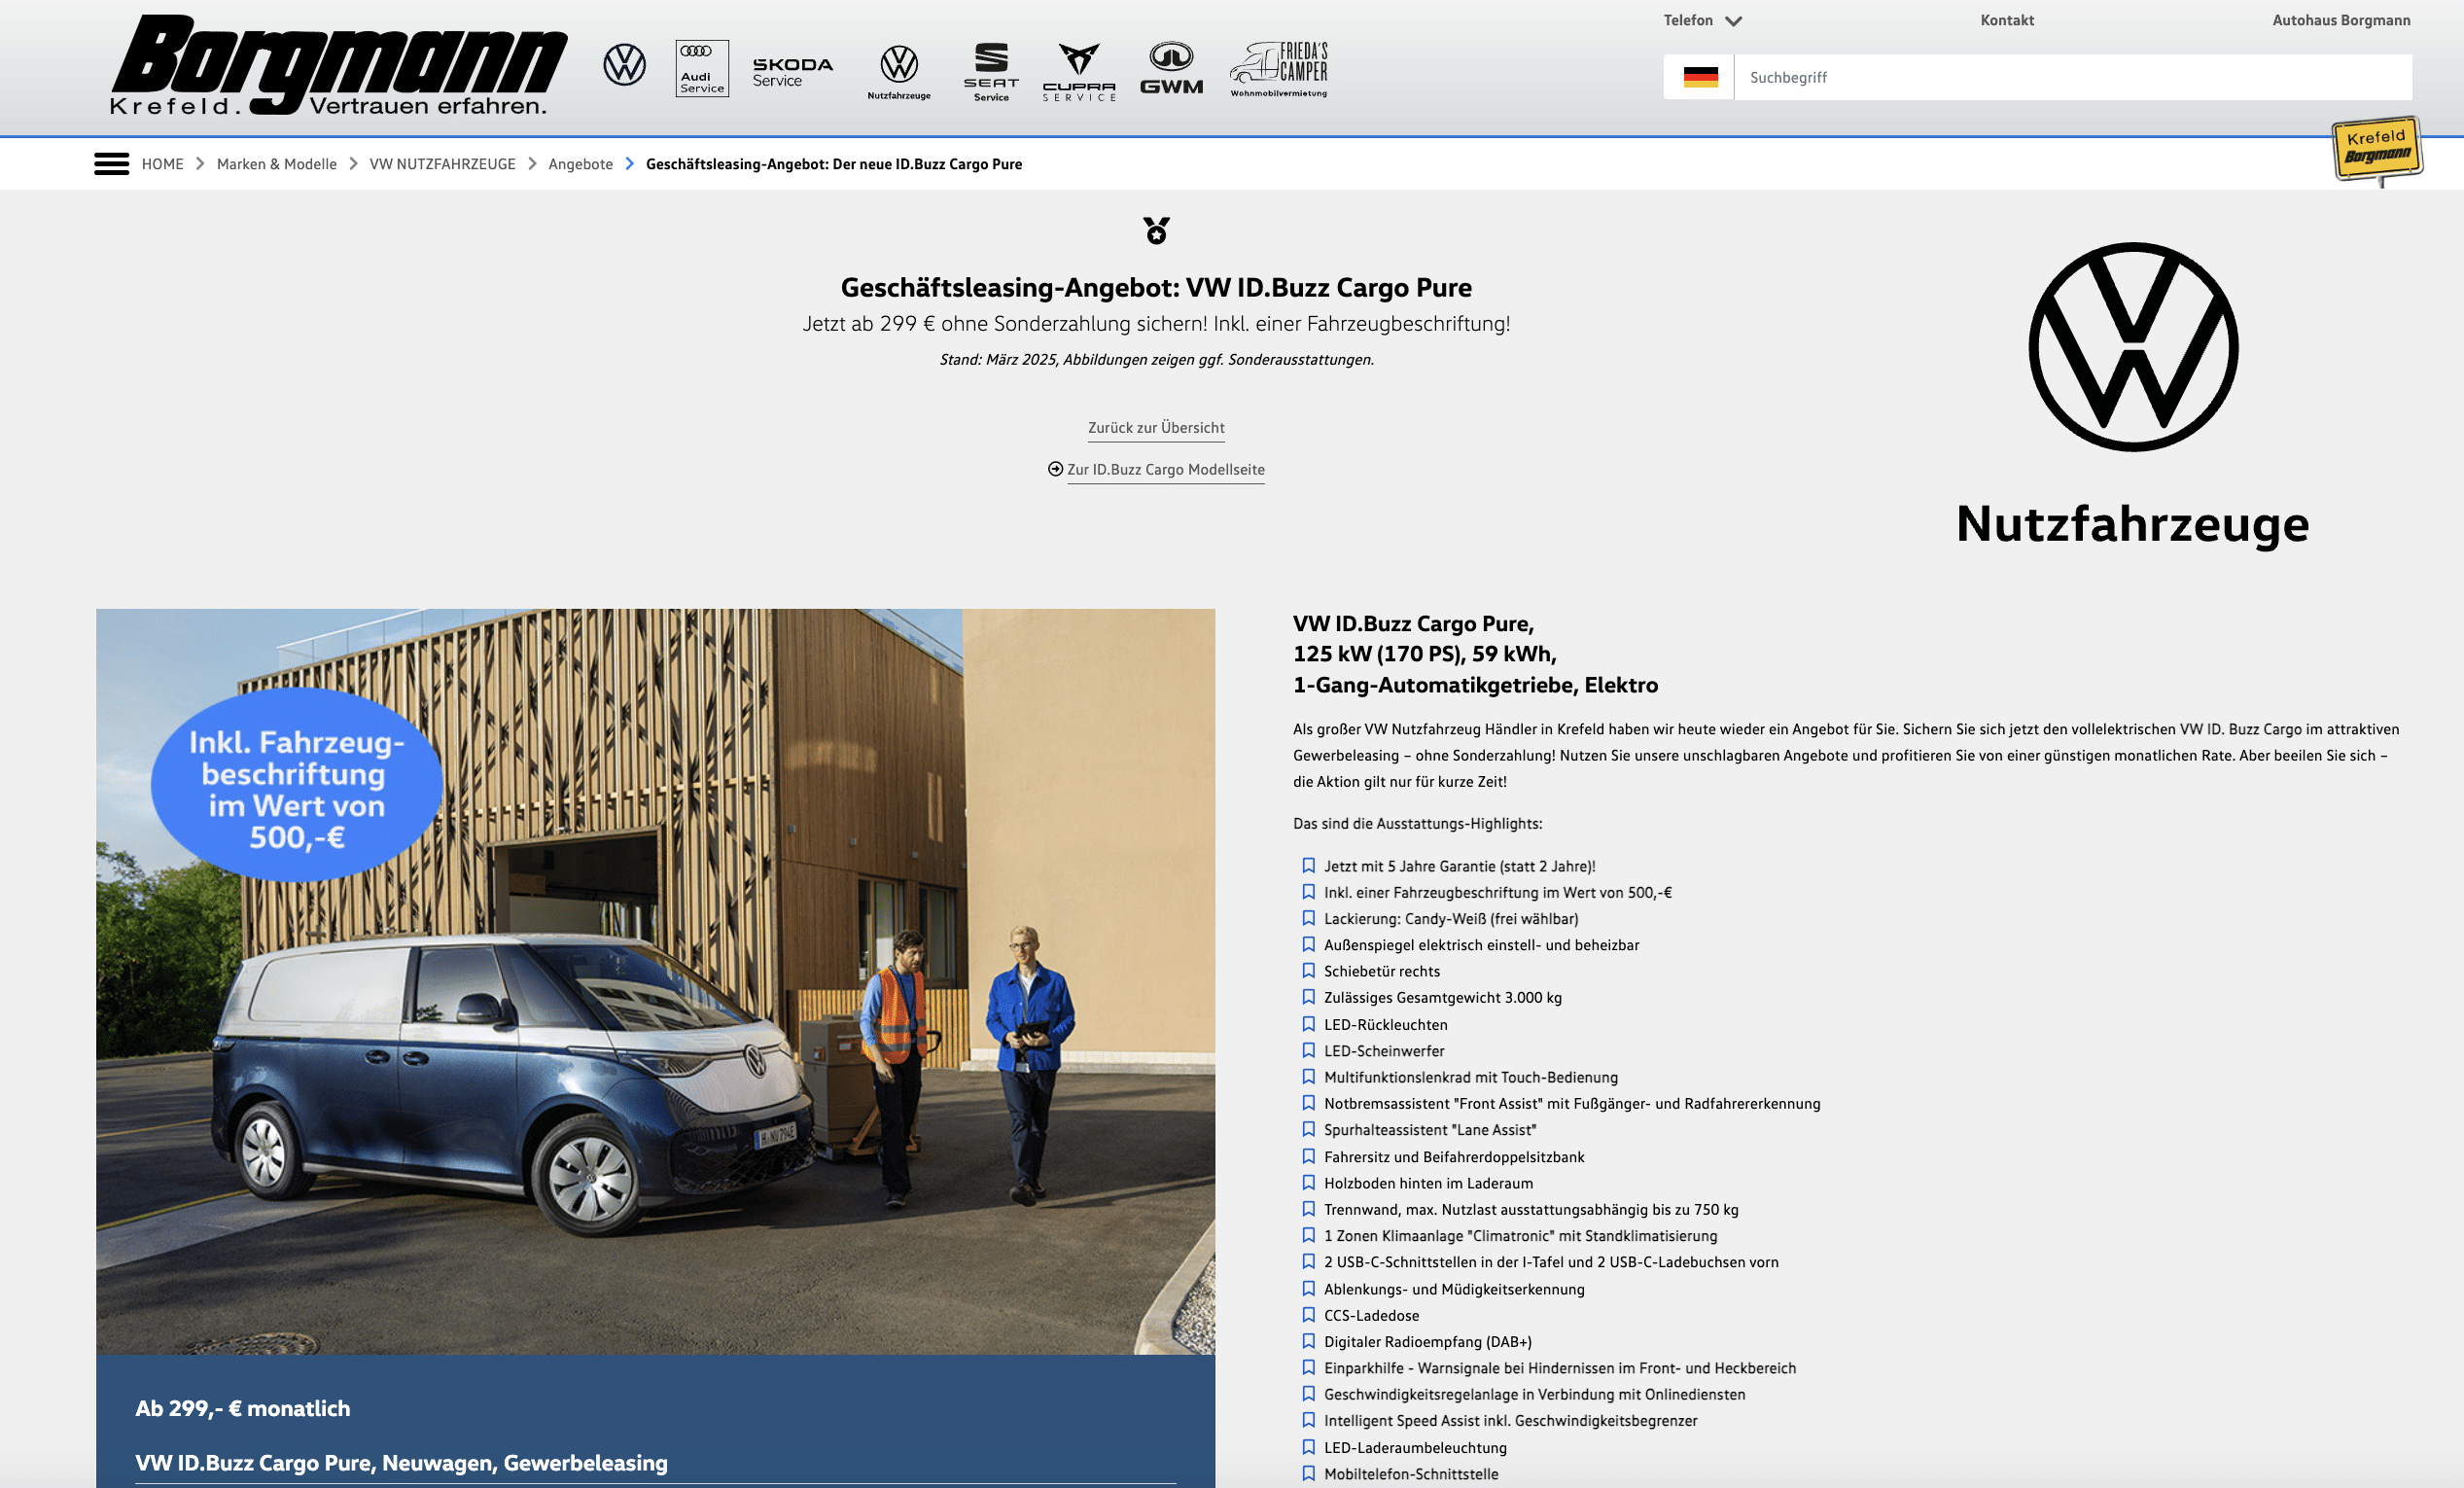
Task: Click the Stand: März 2025 note
Action: point(1156,360)
